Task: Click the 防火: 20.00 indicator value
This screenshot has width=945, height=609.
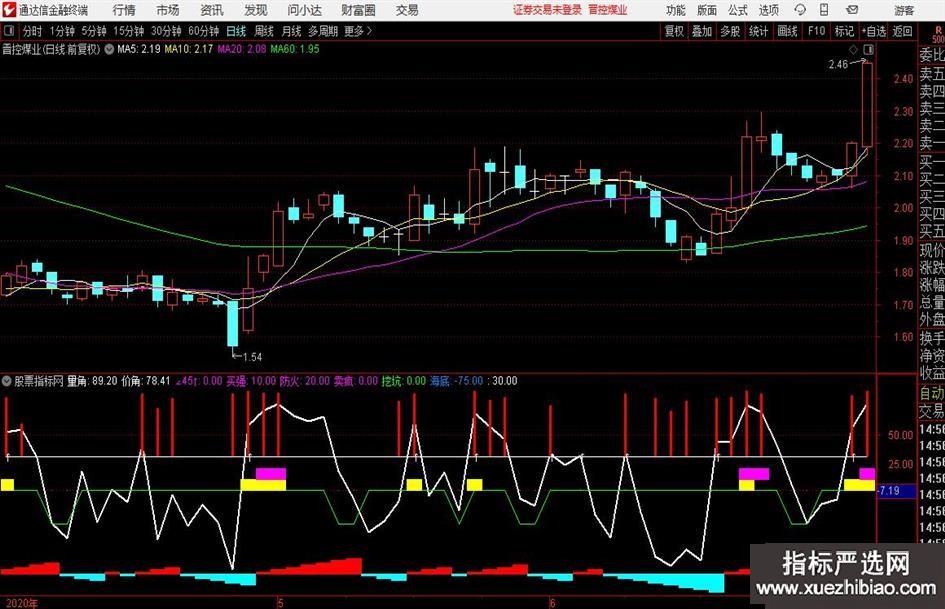Action: point(304,381)
